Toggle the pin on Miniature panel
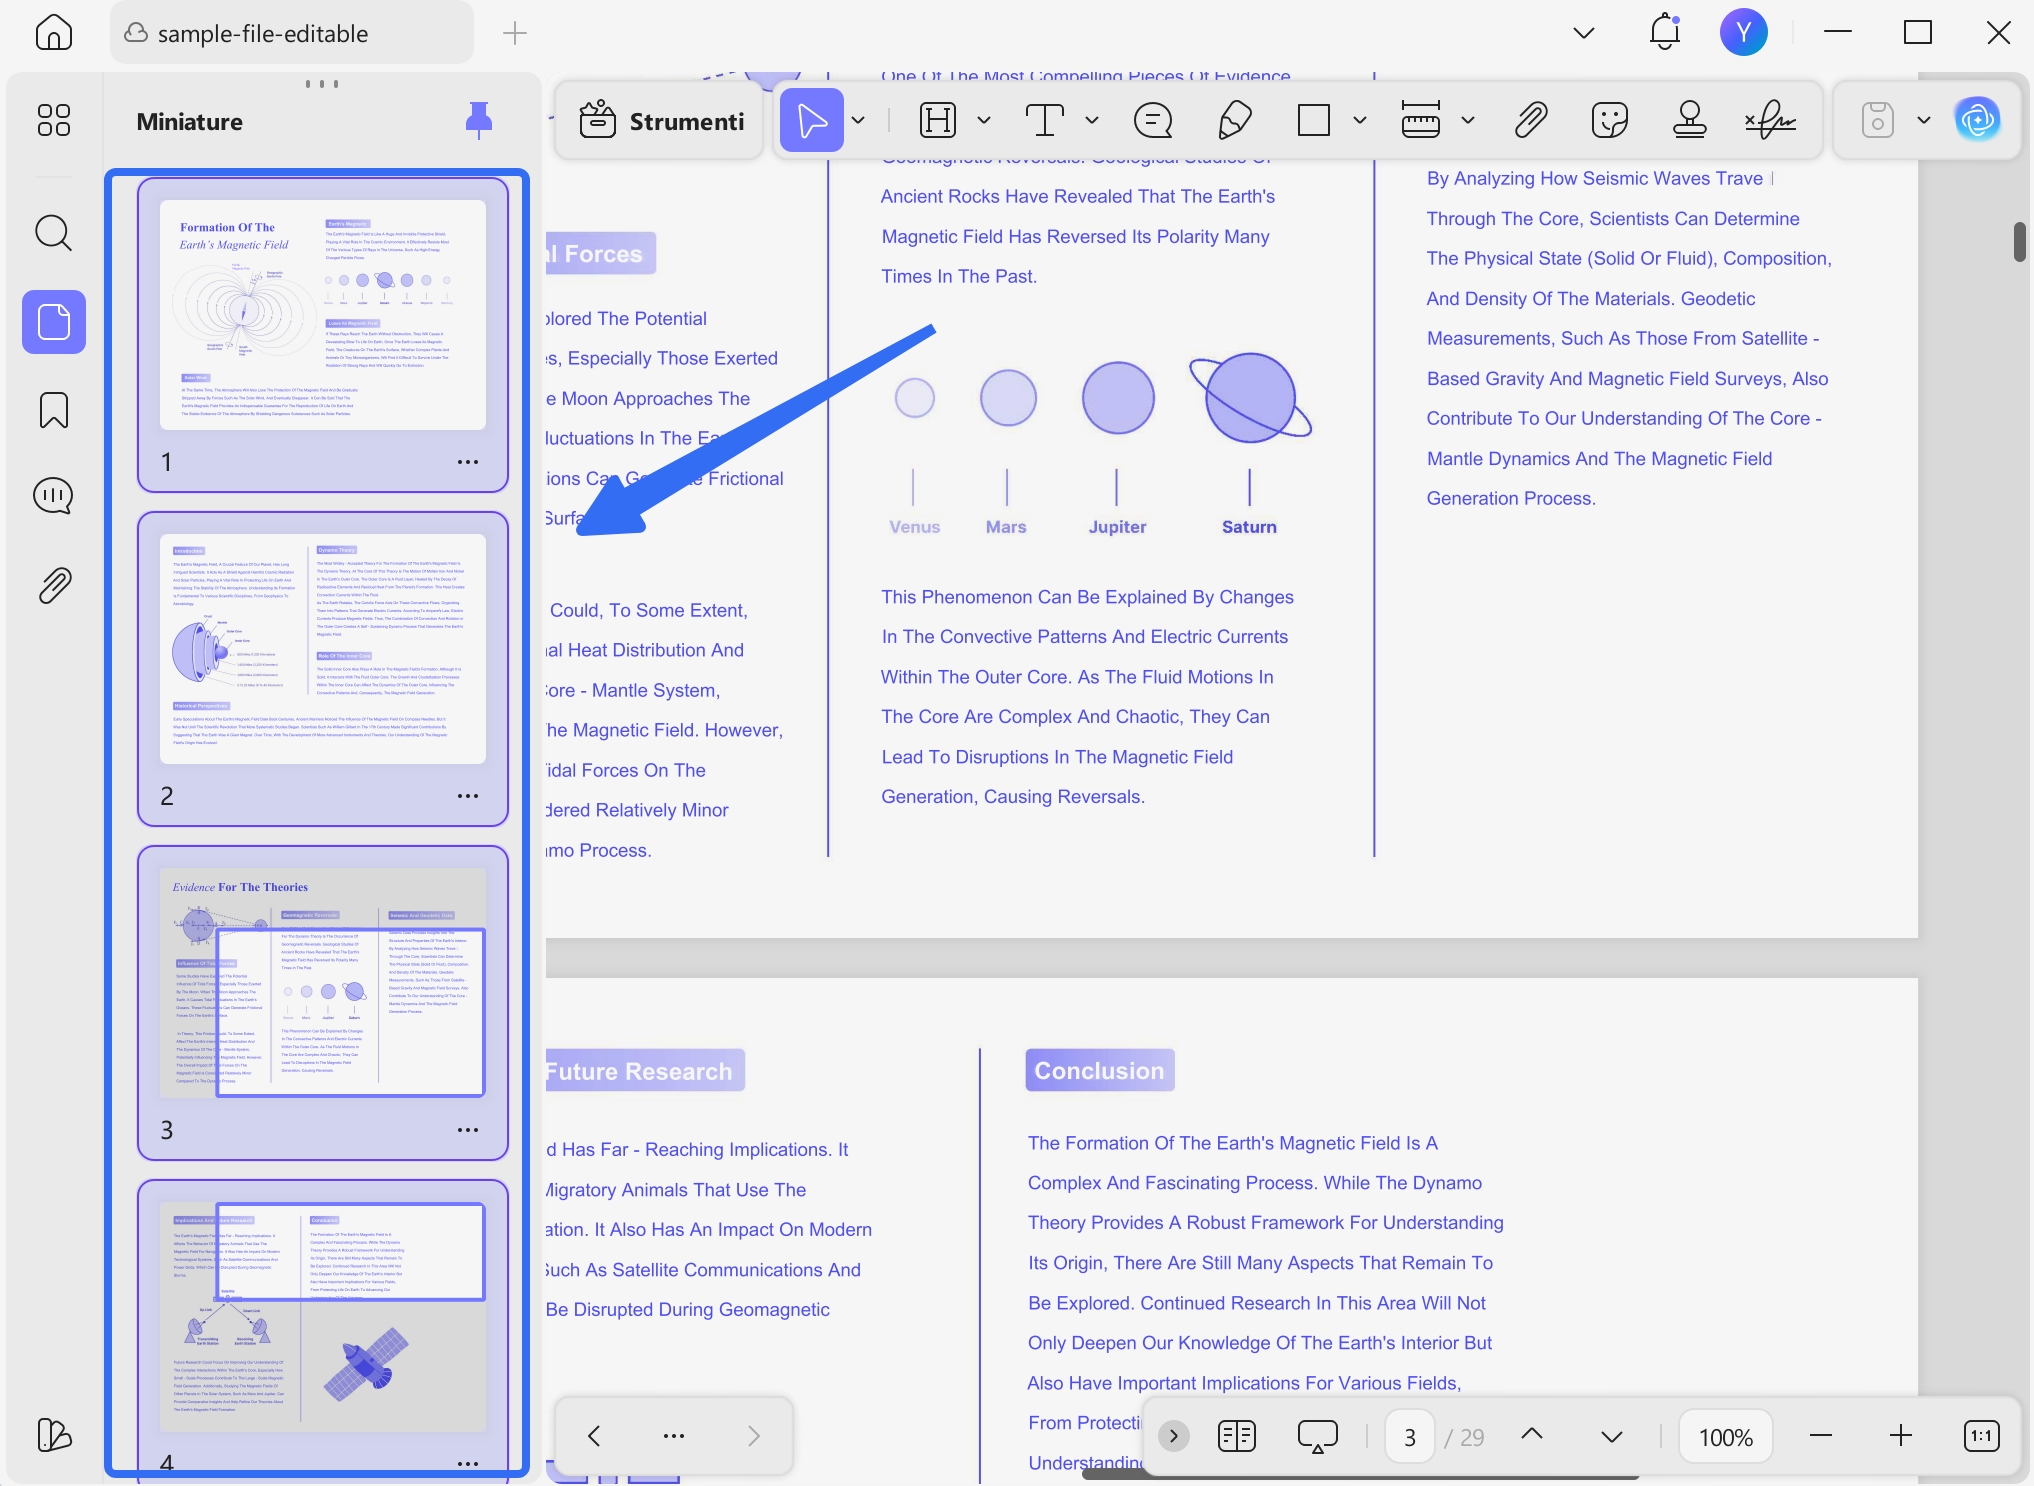2034x1486 pixels. click(x=479, y=121)
